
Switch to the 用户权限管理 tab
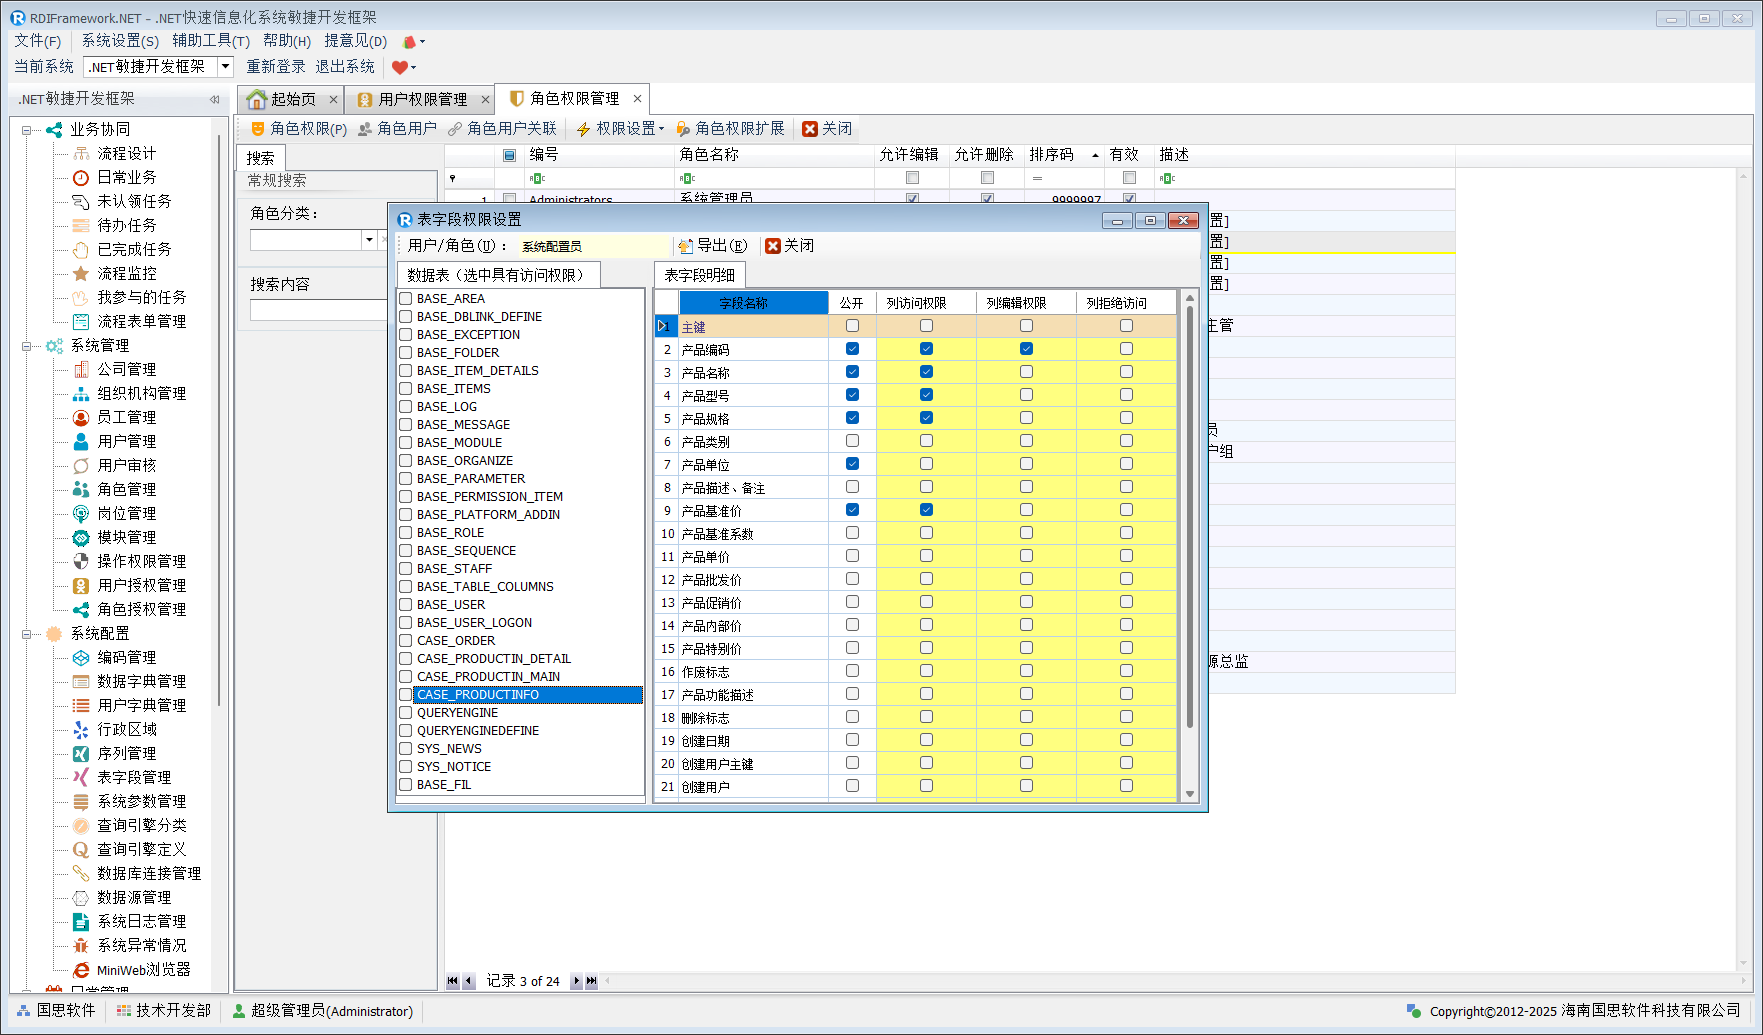tap(421, 99)
